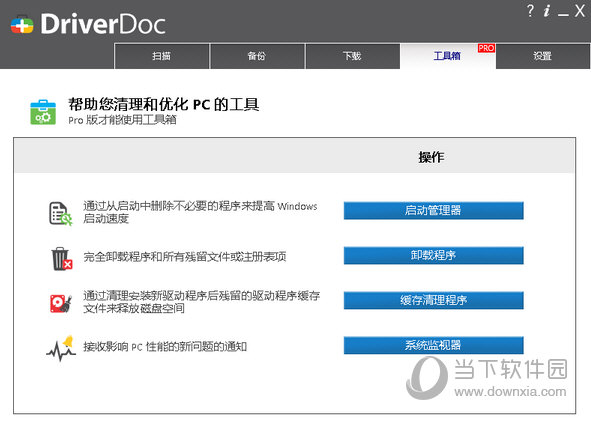Screen dimensions: 591x421
Task: Close the DriverDoc window
Action: pyautogui.click(x=580, y=11)
